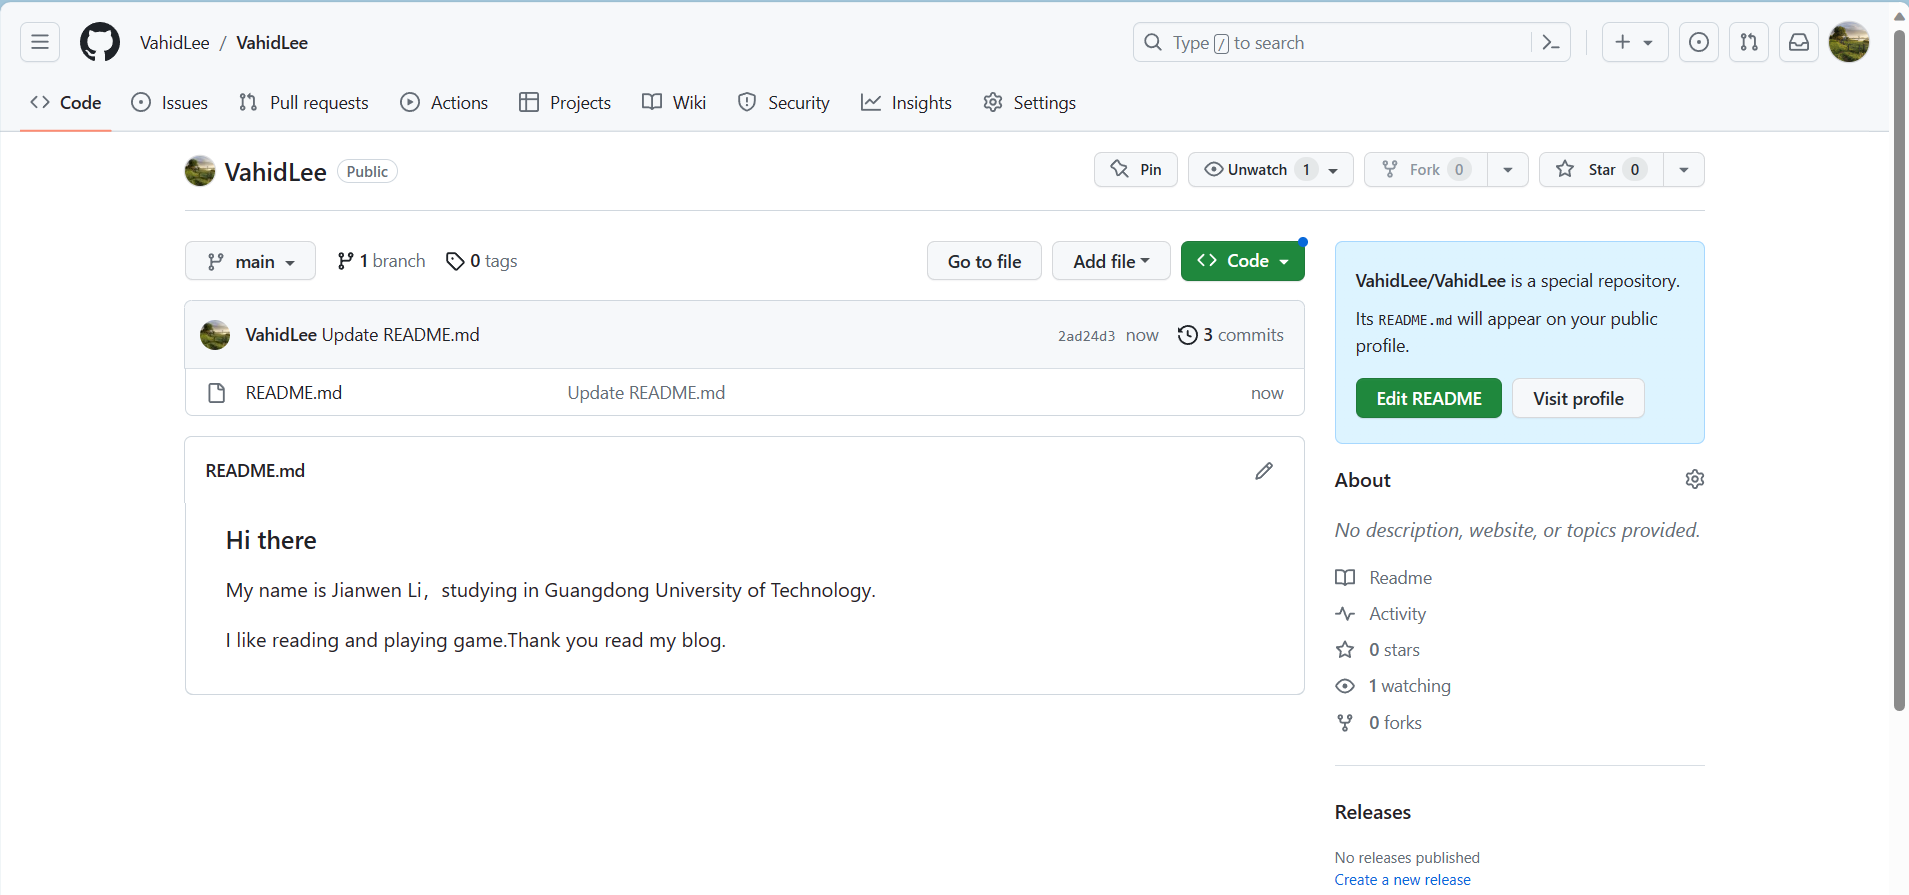This screenshot has width=1909, height=895.
Task: Click the VahidLee repository title heading
Action: pyautogui.click(x=276, y=172)
